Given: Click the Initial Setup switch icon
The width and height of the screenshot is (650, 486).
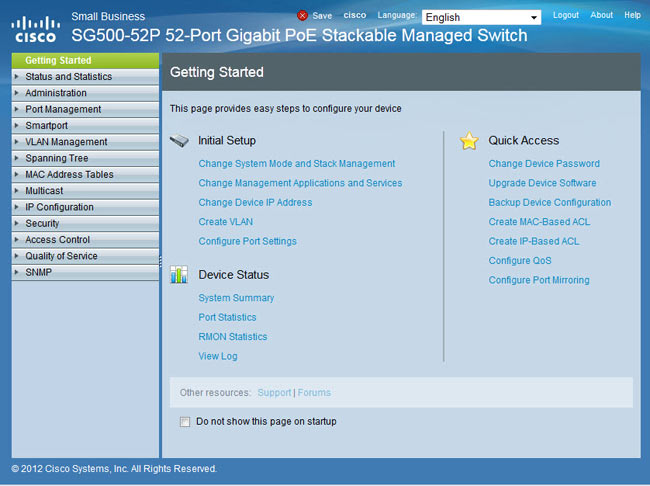Looking at the screenshot, I should (179, 141).
